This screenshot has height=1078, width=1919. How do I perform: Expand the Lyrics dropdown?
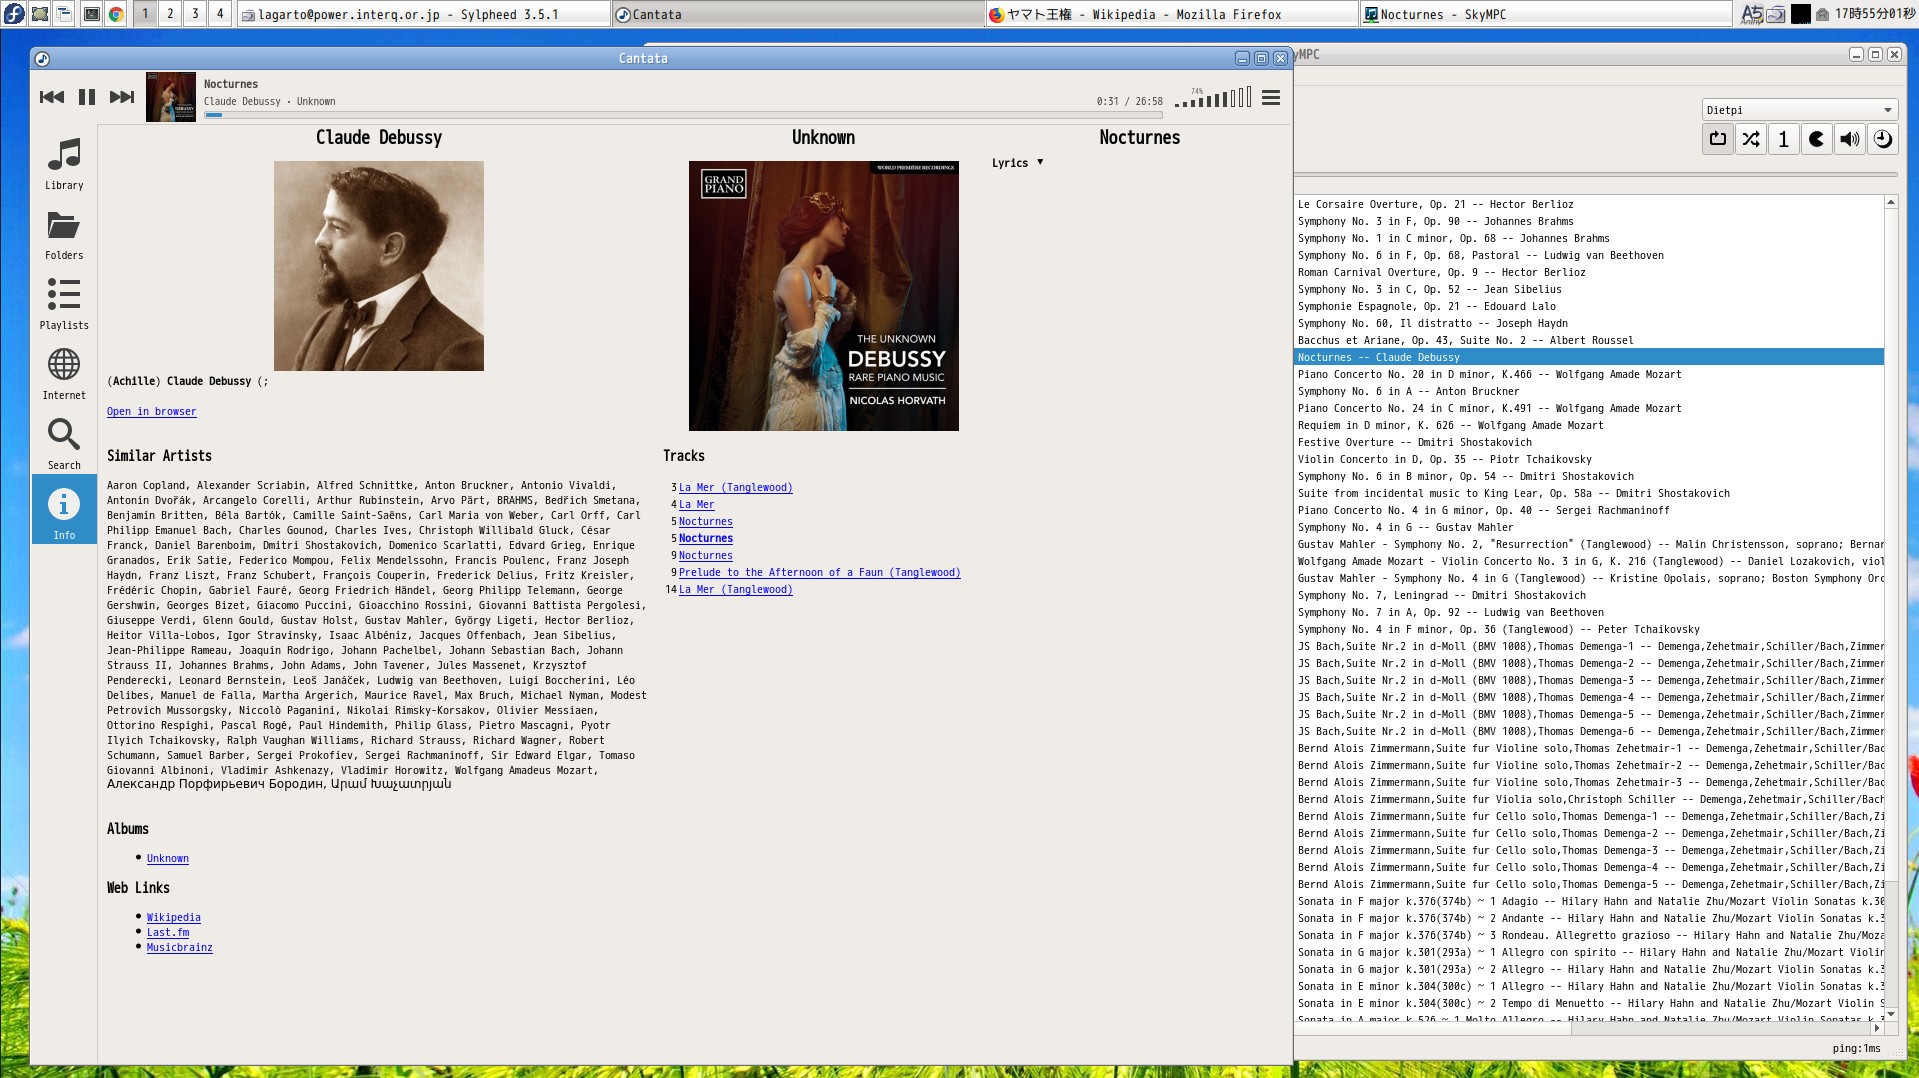pos(1018,163)
